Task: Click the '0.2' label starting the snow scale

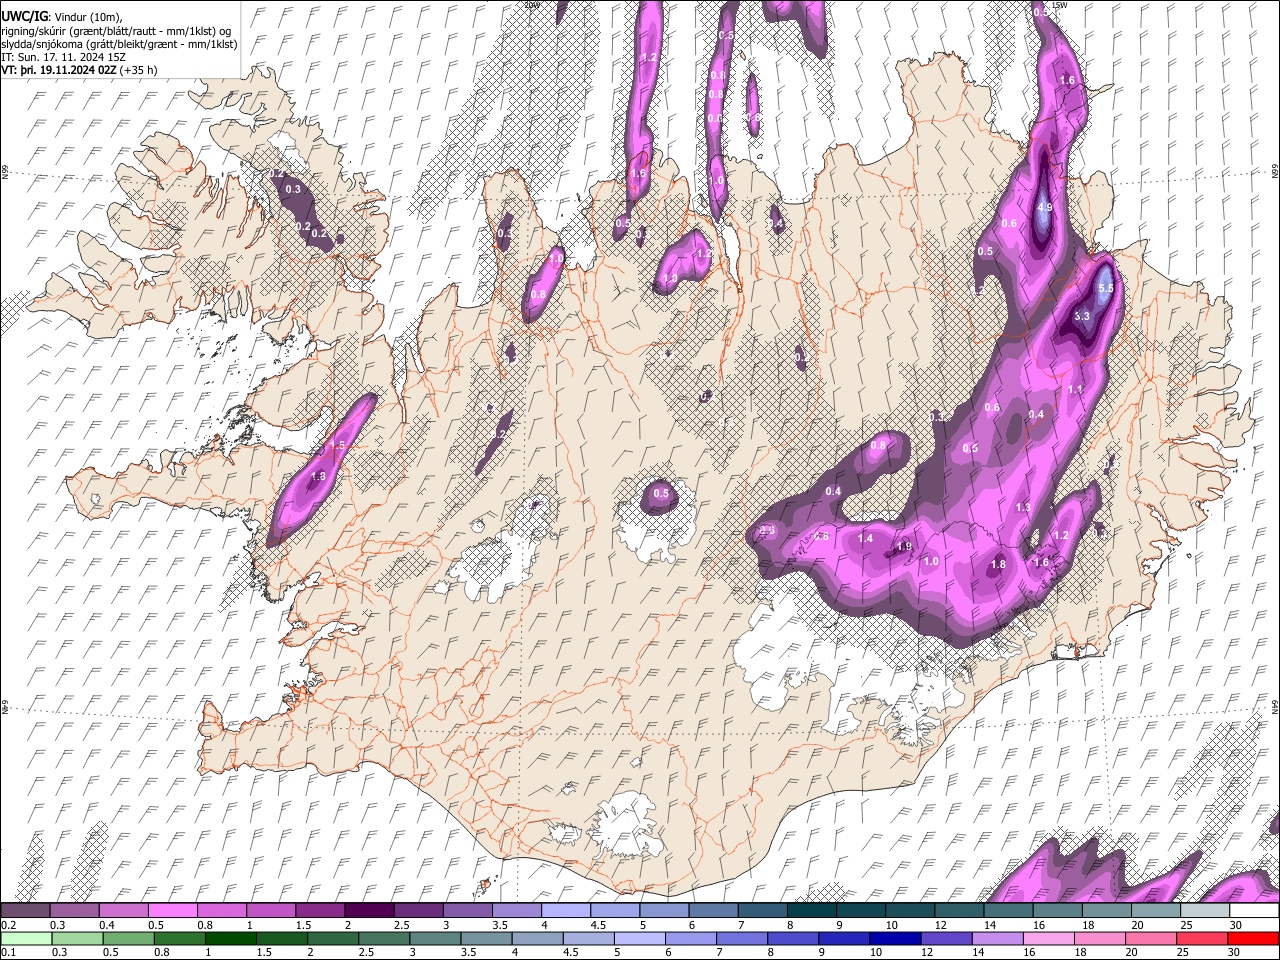Action: click(x=8, y=925)
